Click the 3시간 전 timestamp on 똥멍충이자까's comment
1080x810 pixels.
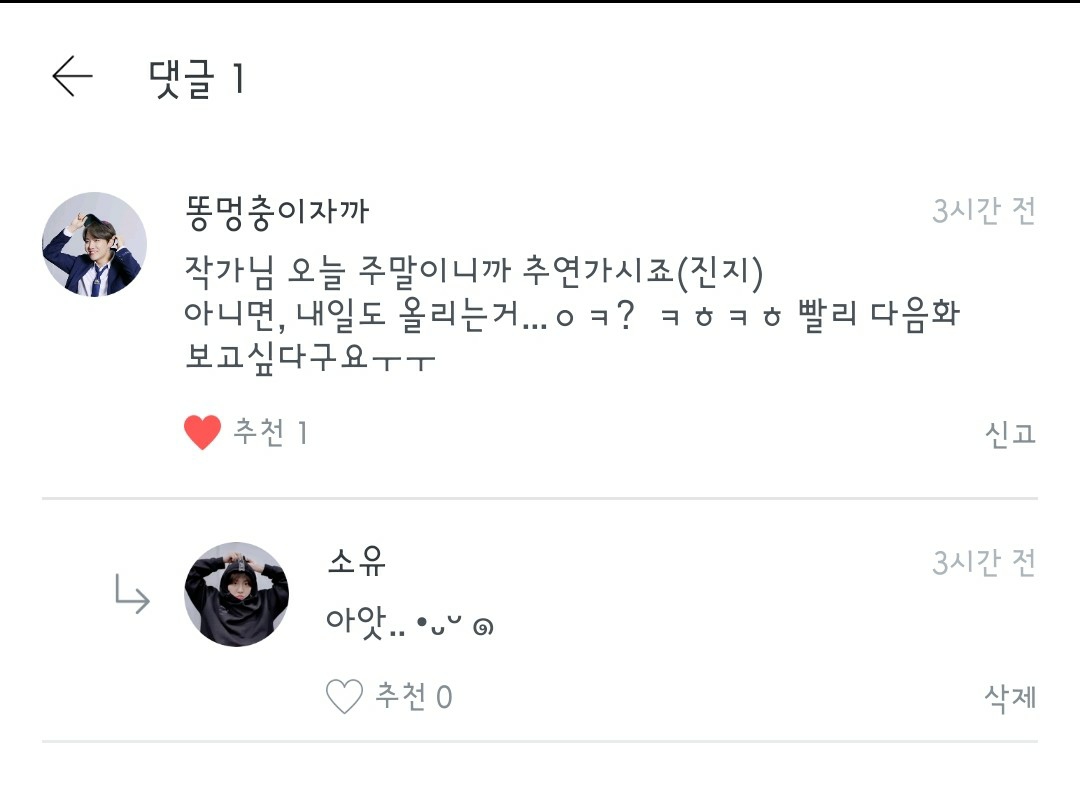983,212
